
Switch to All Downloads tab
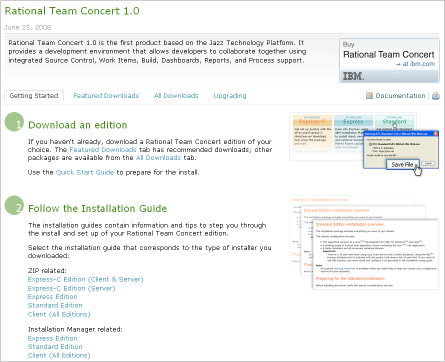(x=176, y=96)
